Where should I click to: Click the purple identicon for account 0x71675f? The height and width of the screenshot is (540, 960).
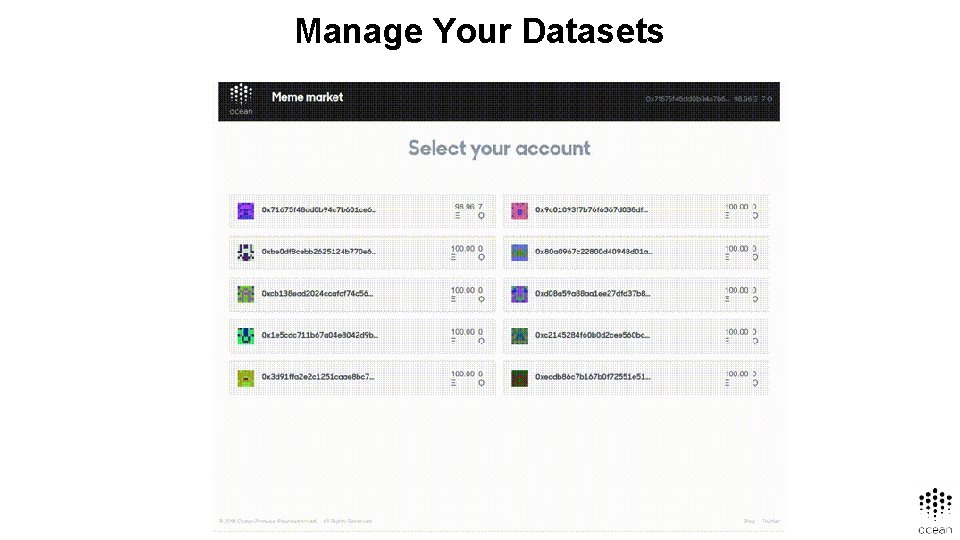click(x=245, y=211)
